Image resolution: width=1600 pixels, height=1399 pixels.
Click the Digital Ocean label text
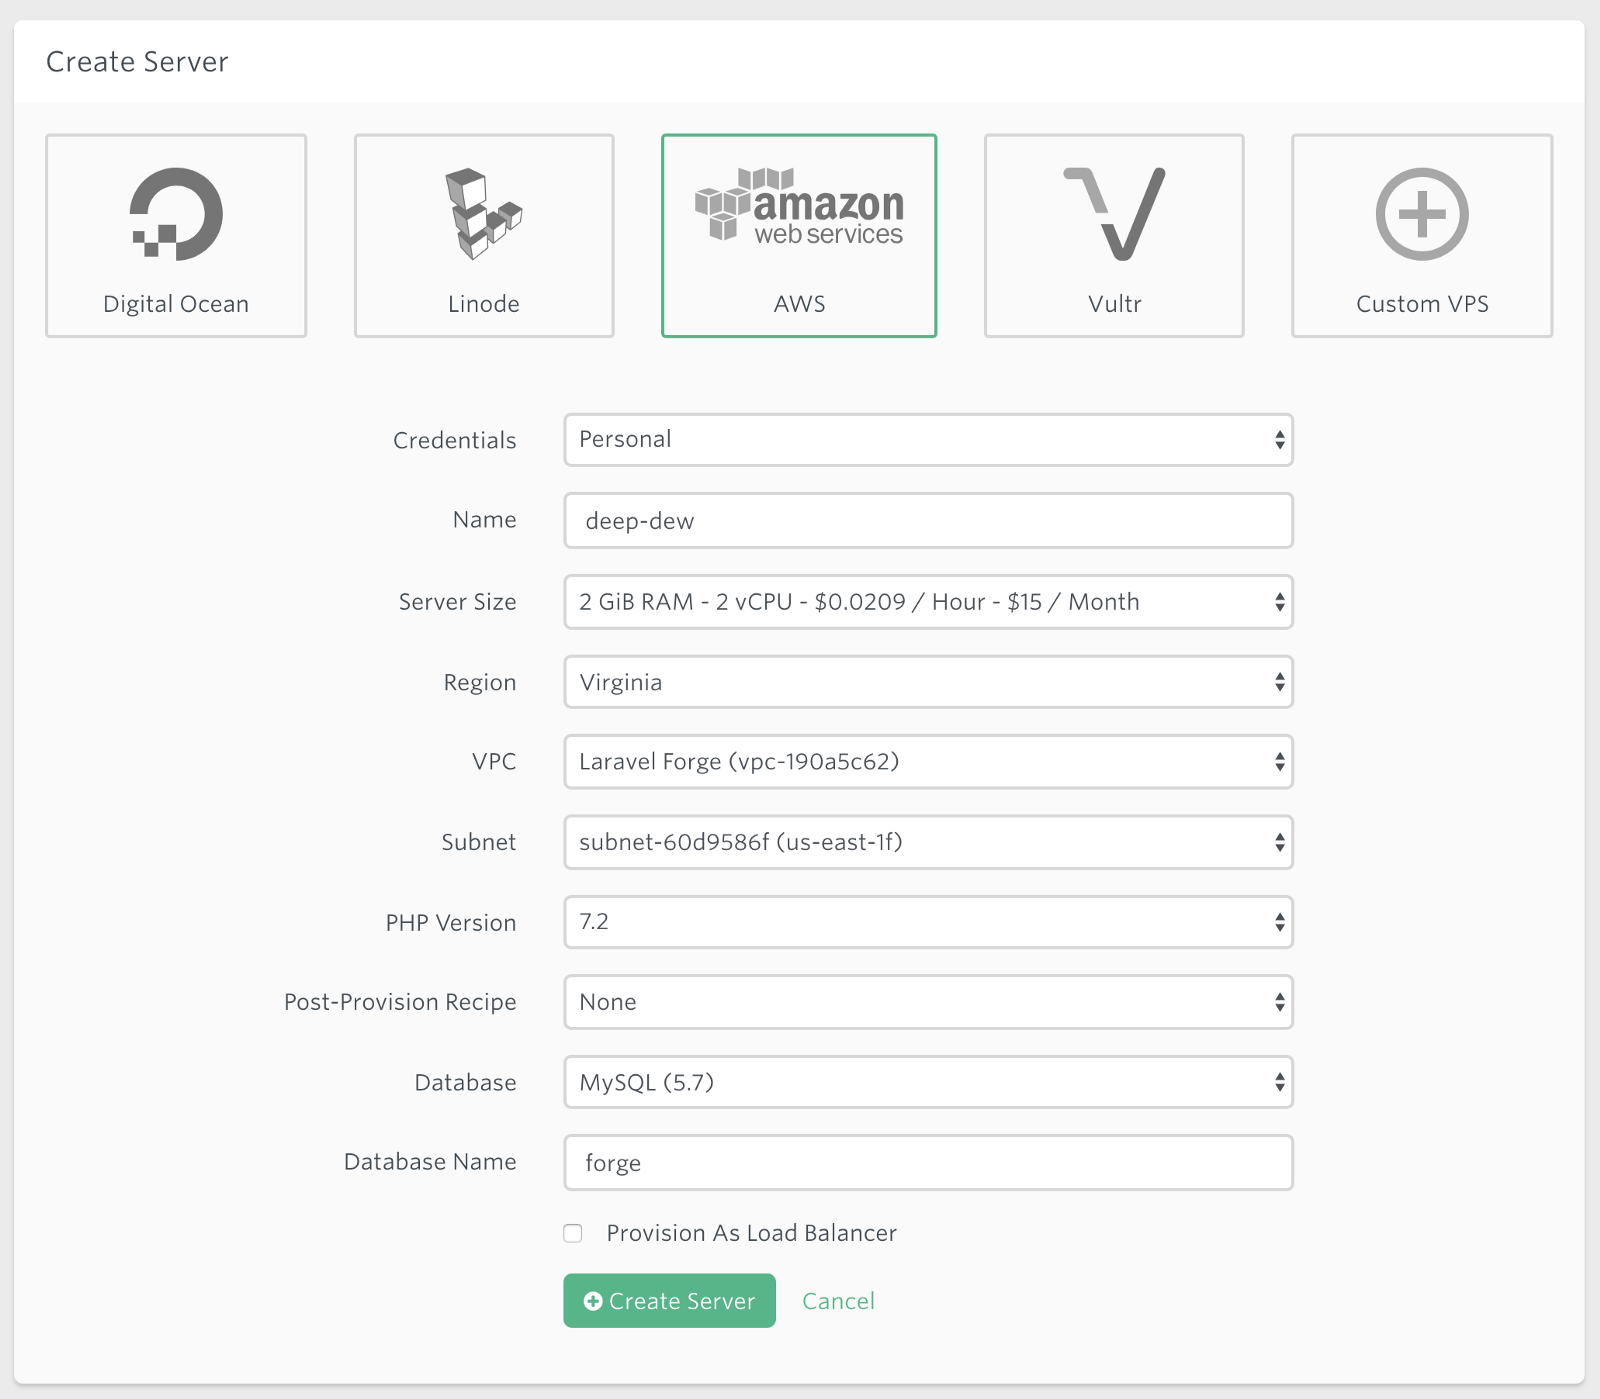tap(176, 304)
